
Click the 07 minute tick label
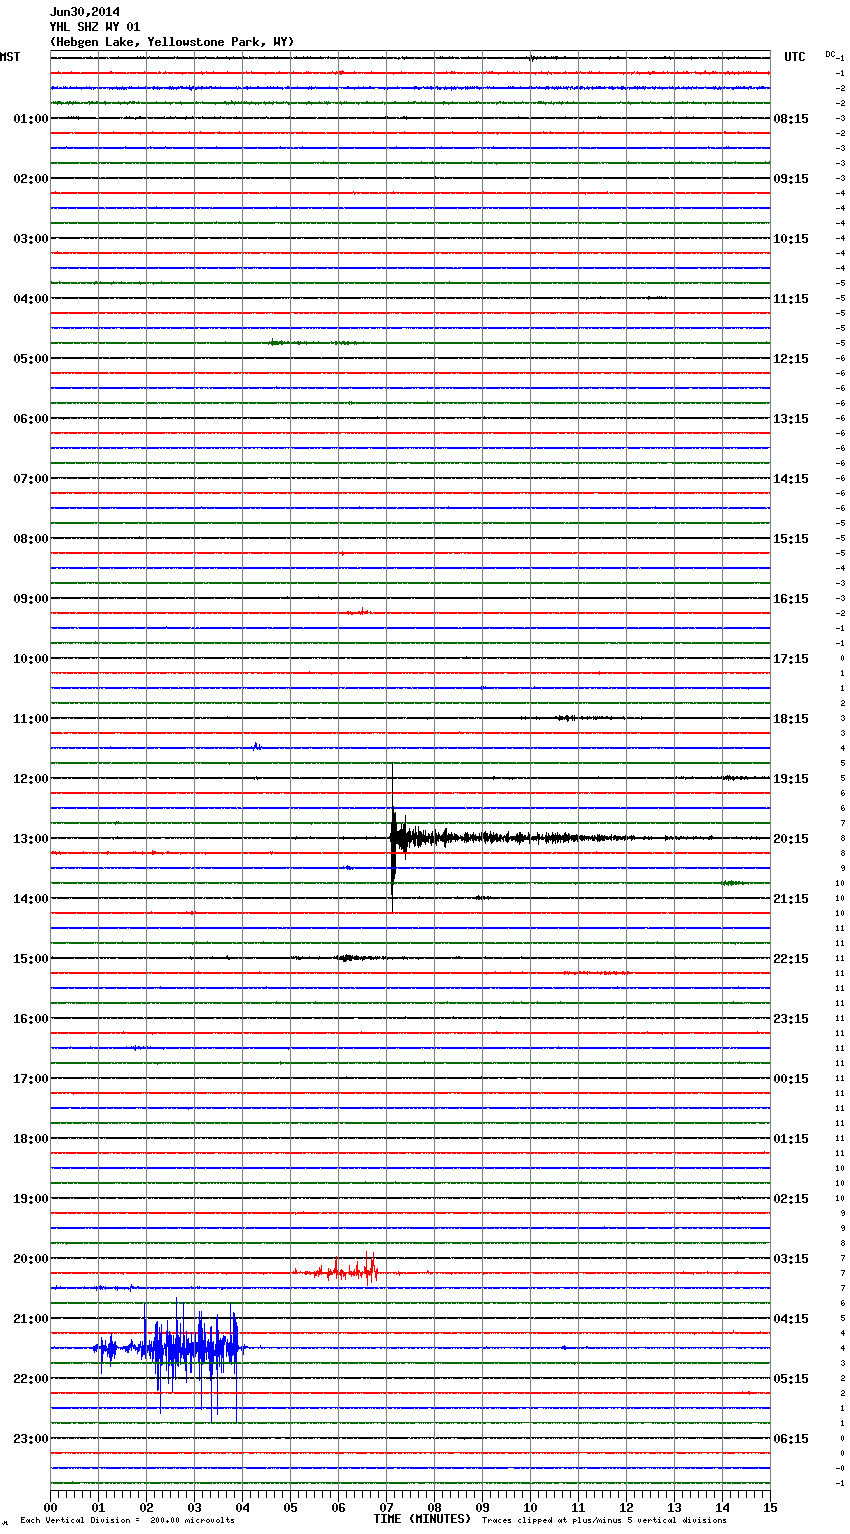tap(386, 1507)
